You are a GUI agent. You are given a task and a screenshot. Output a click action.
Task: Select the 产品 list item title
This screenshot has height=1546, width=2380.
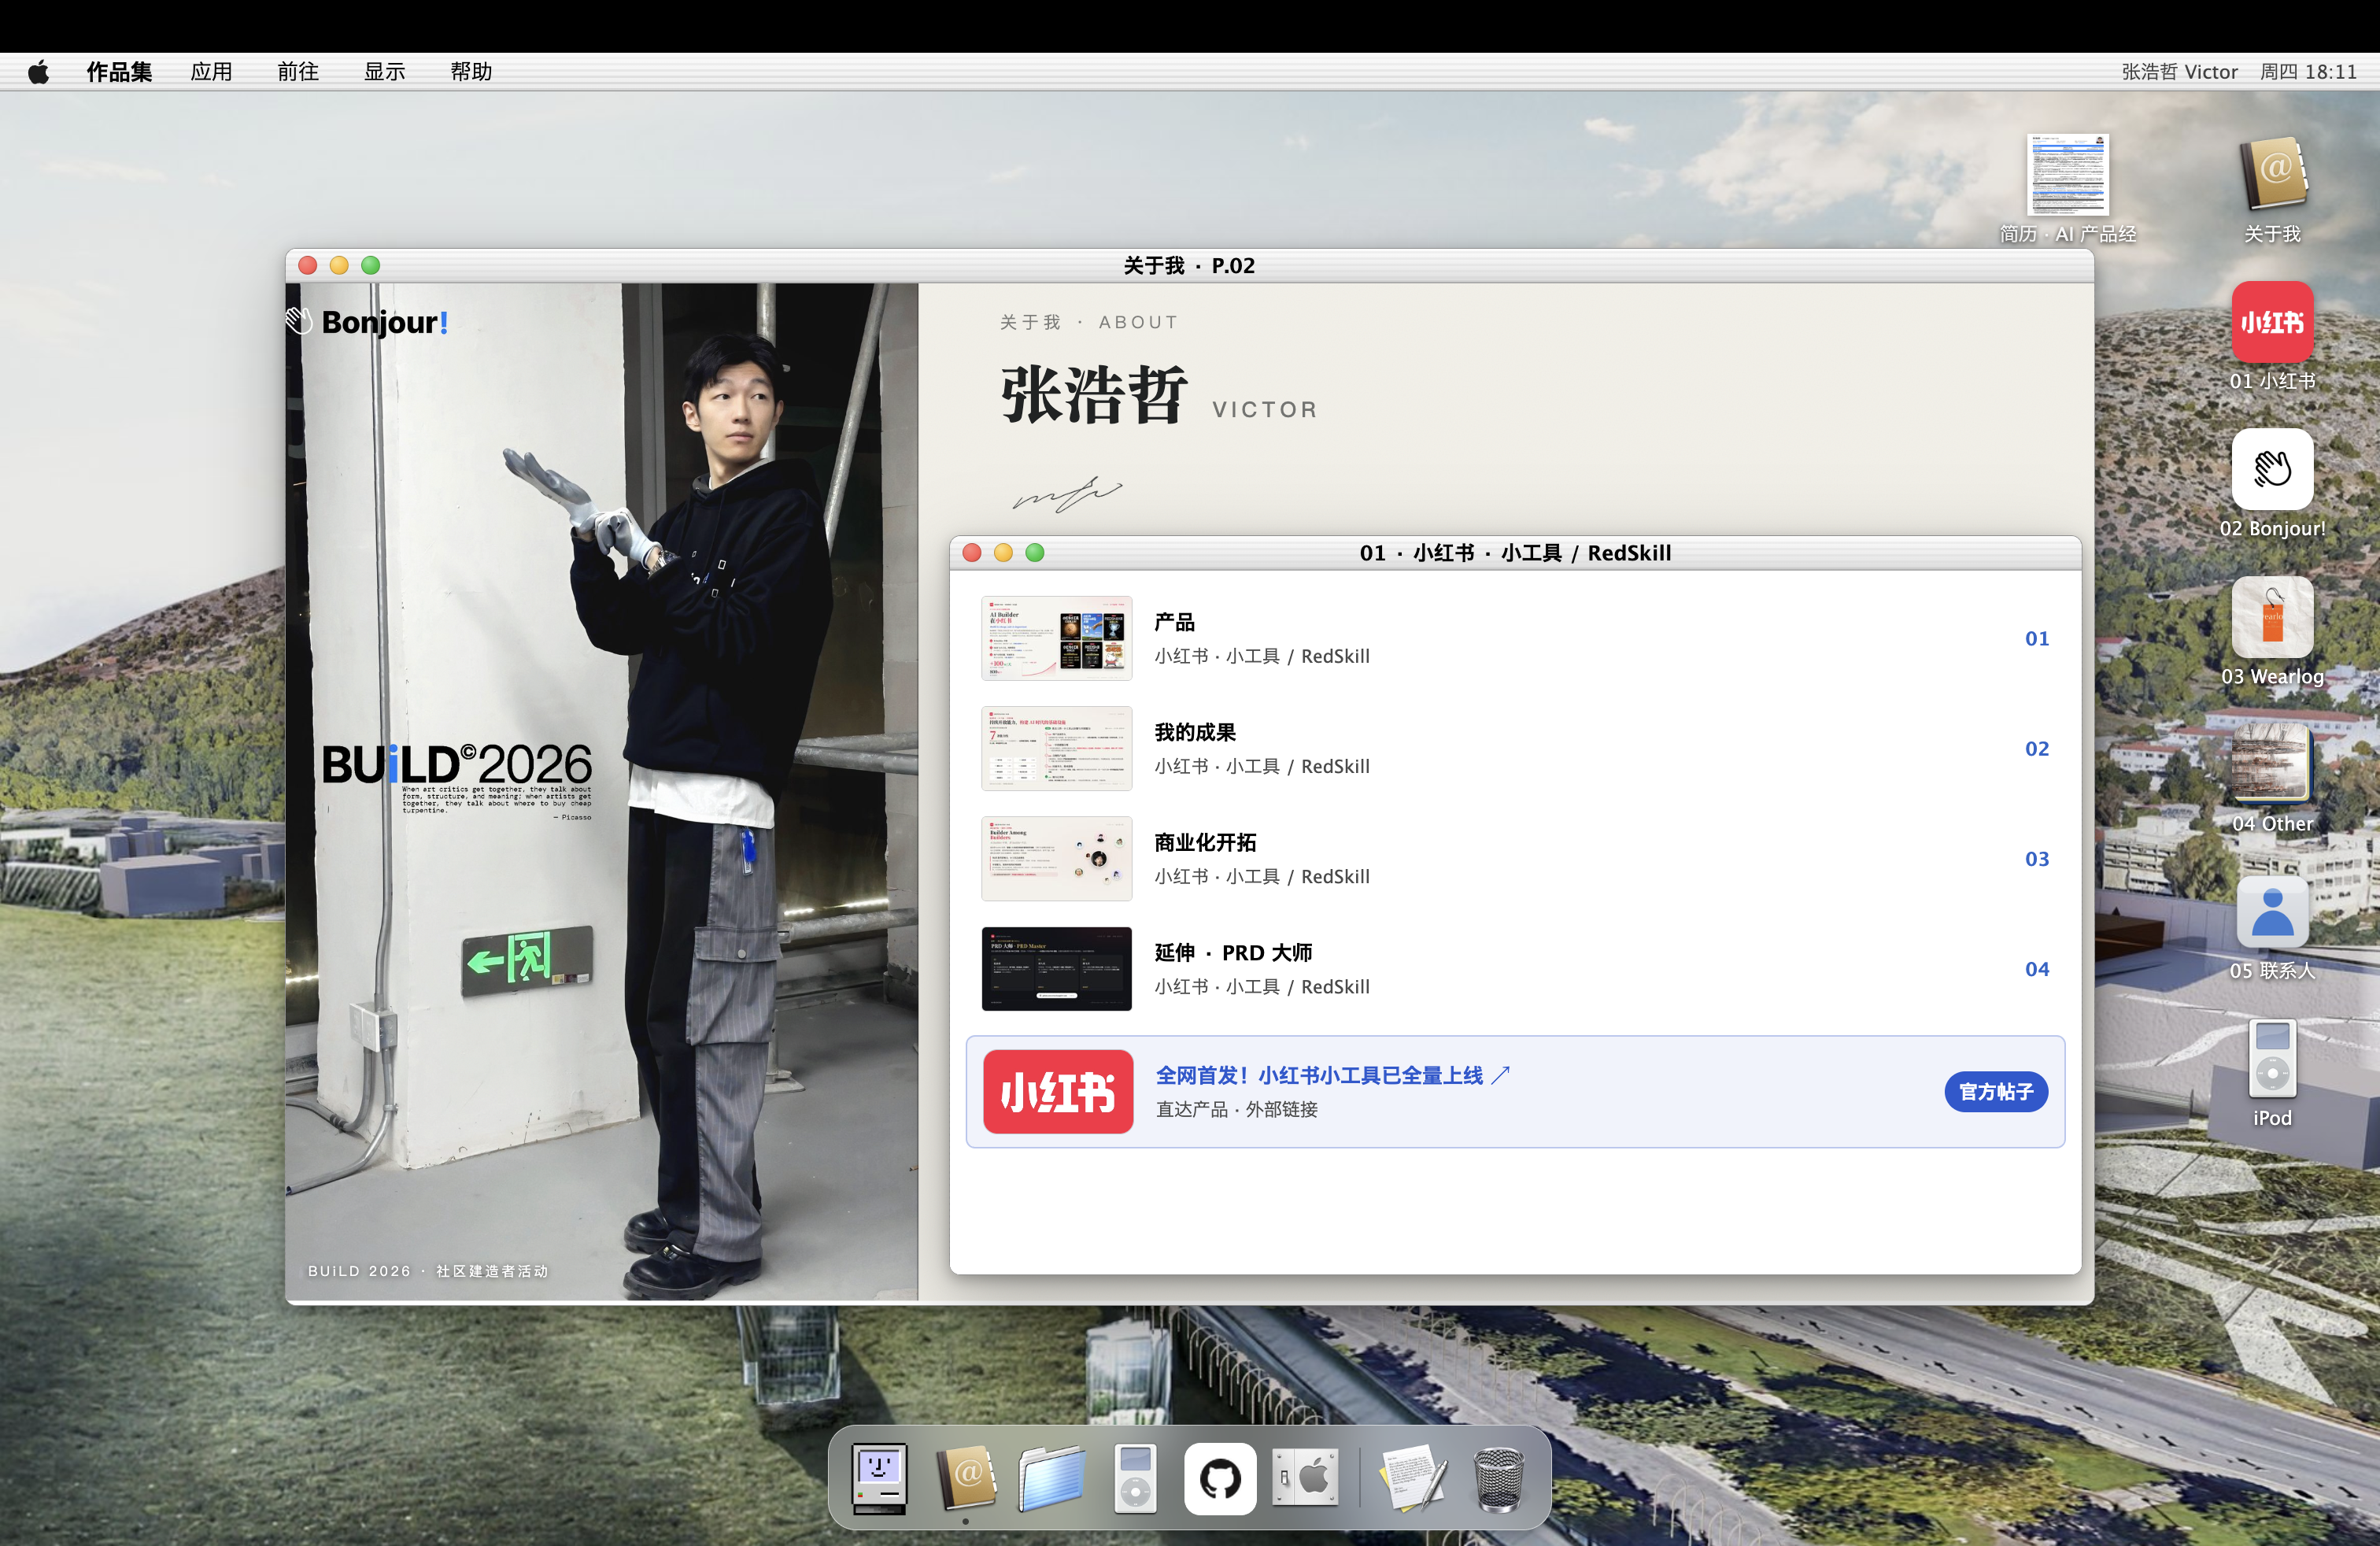tap(1174, 622)
